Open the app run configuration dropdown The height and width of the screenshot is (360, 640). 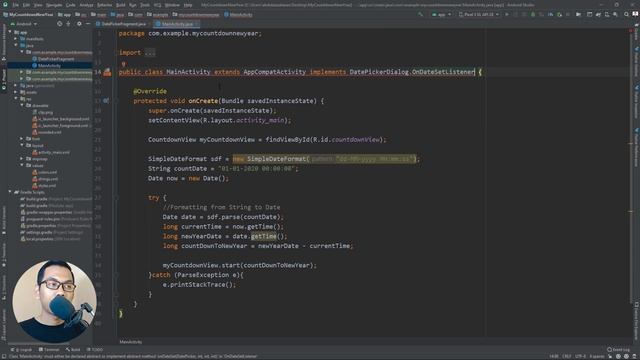click(442, 15)
